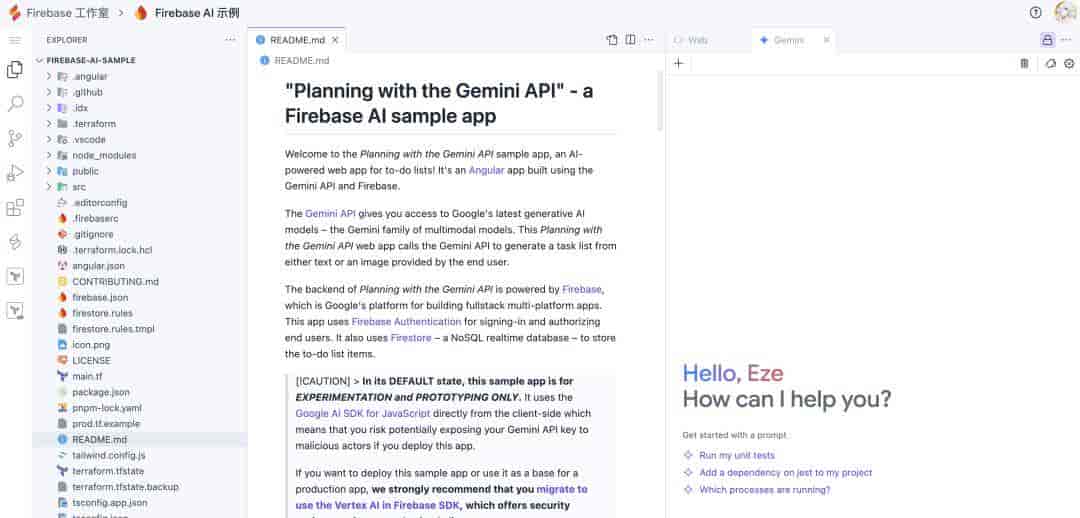1080x518 pixels.
Task: Open the Firebase Studio icon in activity bar
Action: click(x=14, y=242)
